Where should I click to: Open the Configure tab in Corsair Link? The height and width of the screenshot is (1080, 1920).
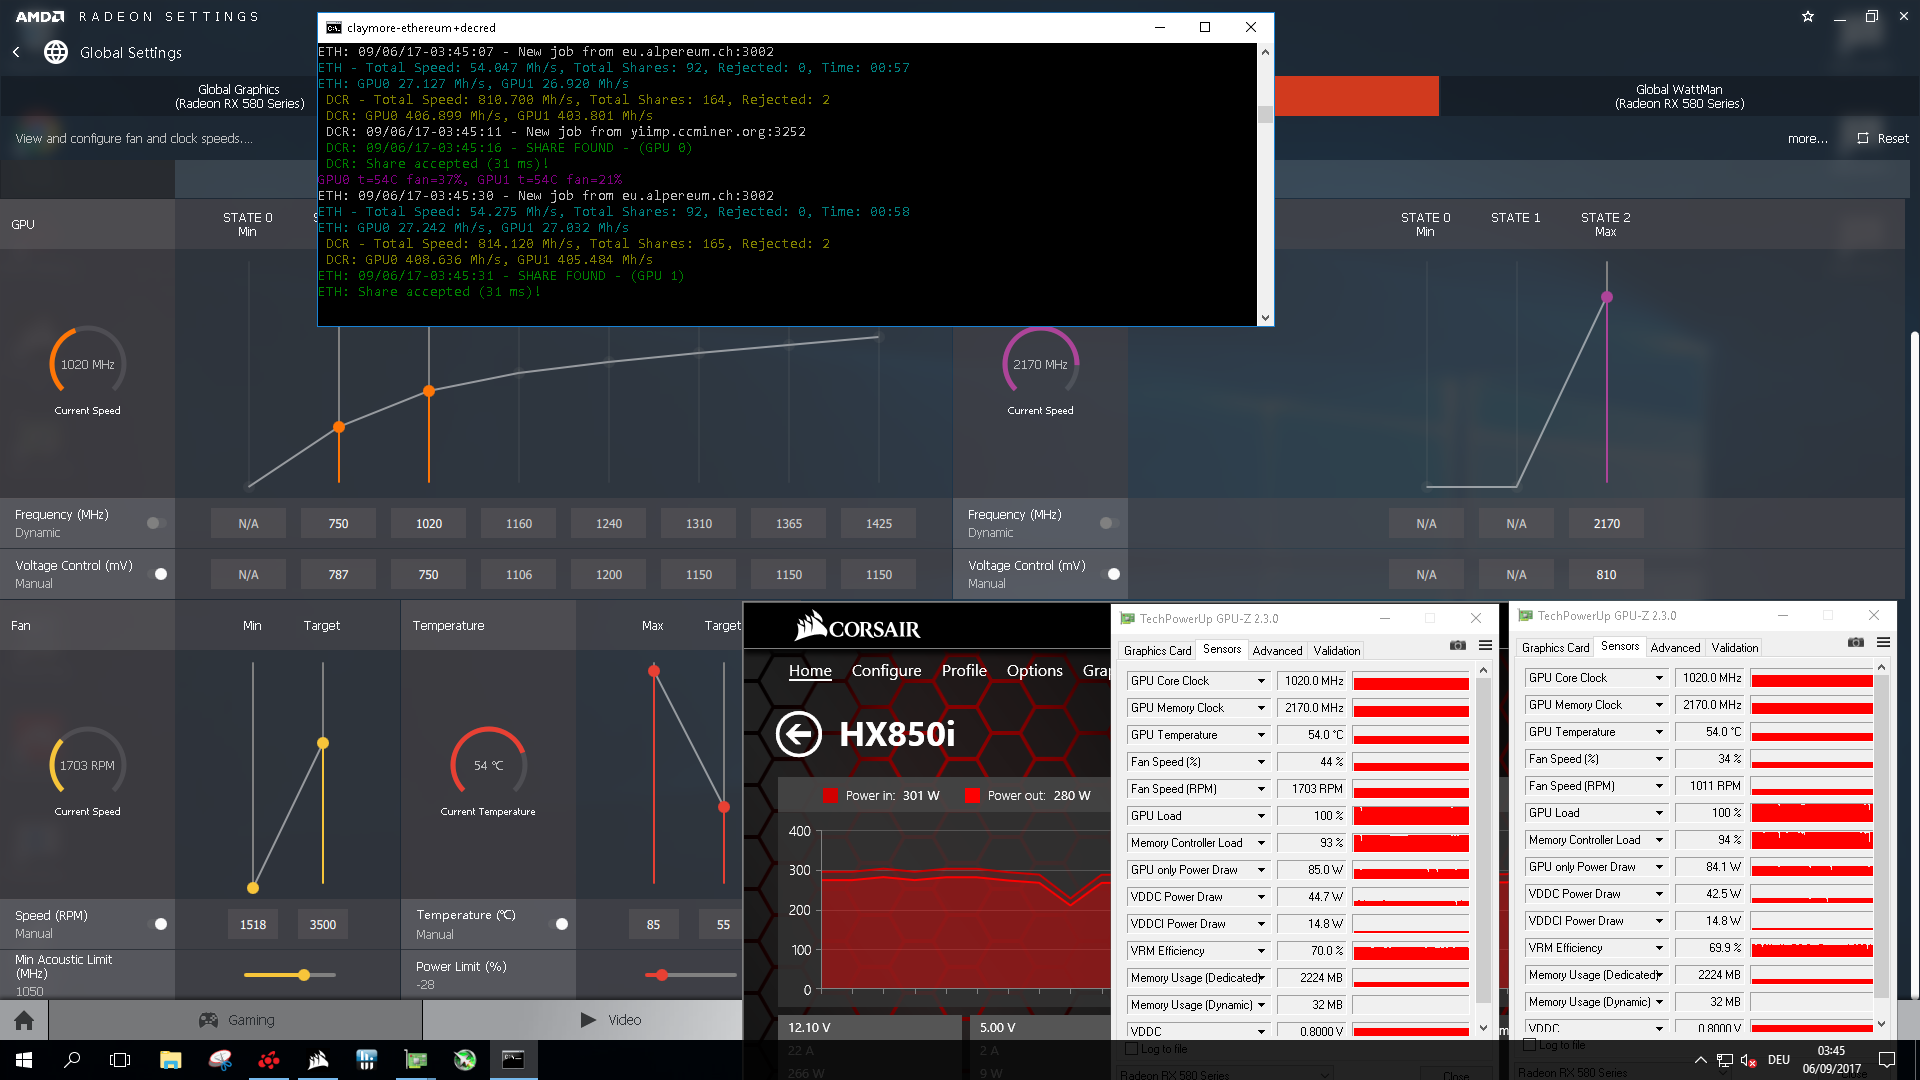886,670
